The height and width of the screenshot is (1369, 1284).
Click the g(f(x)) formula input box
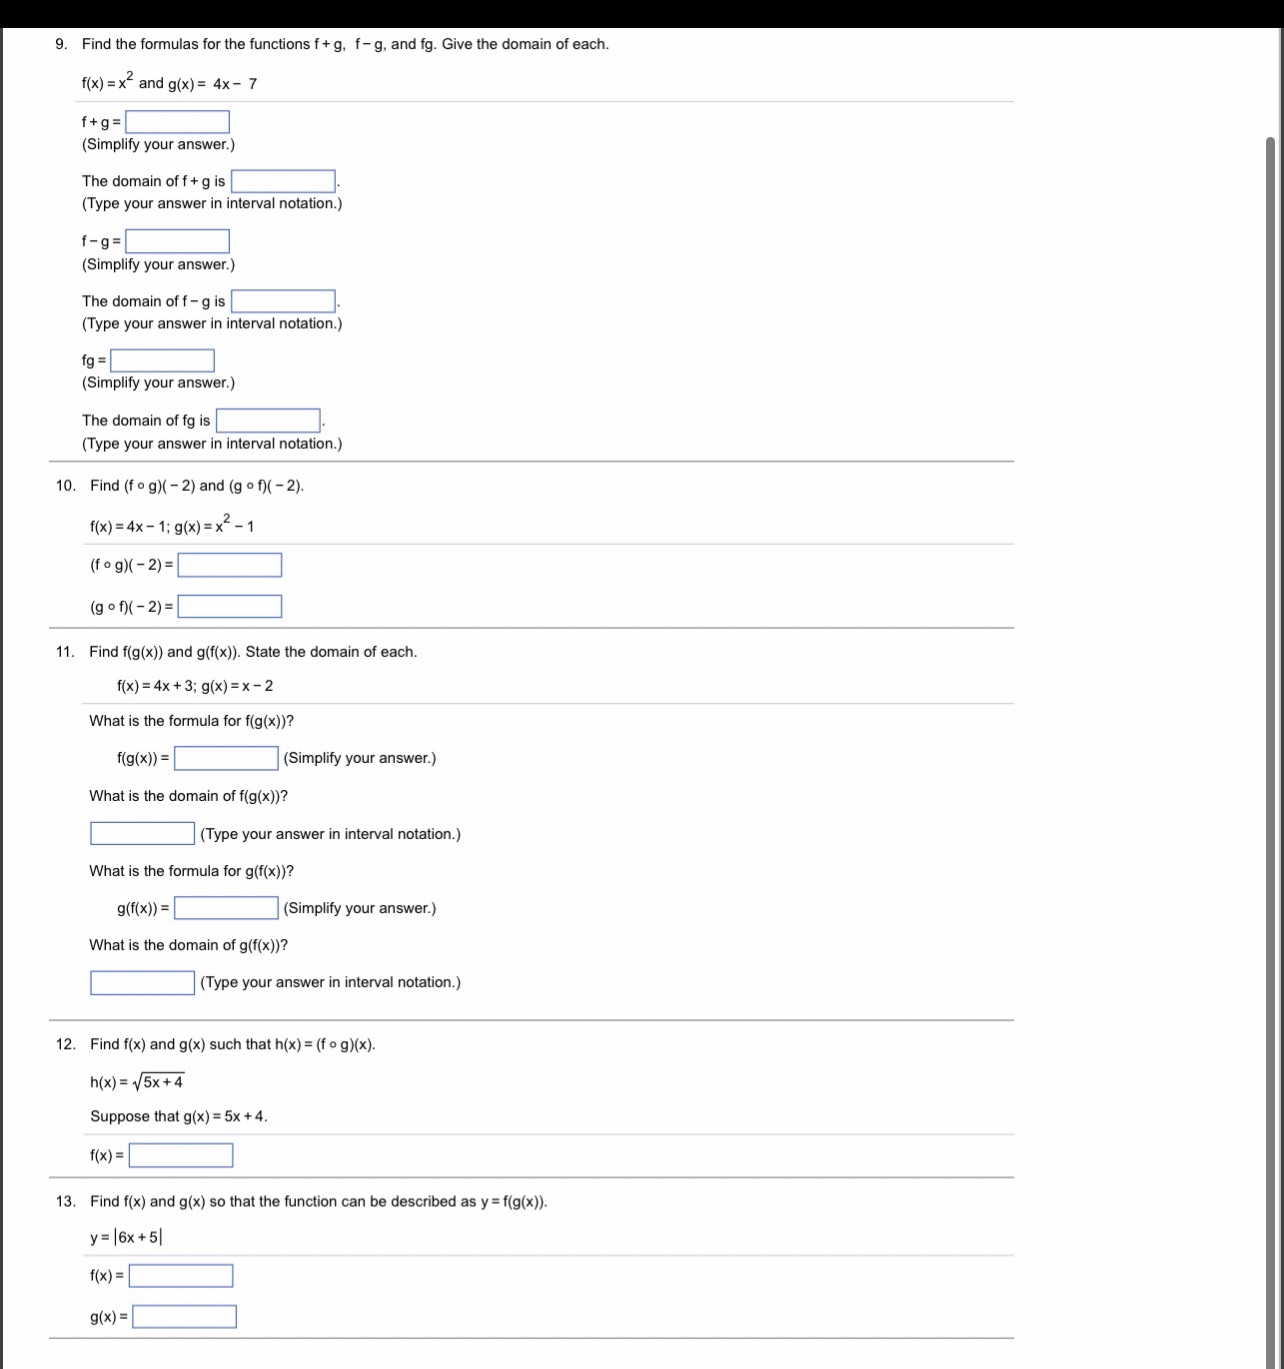click(x=225, y=908)
